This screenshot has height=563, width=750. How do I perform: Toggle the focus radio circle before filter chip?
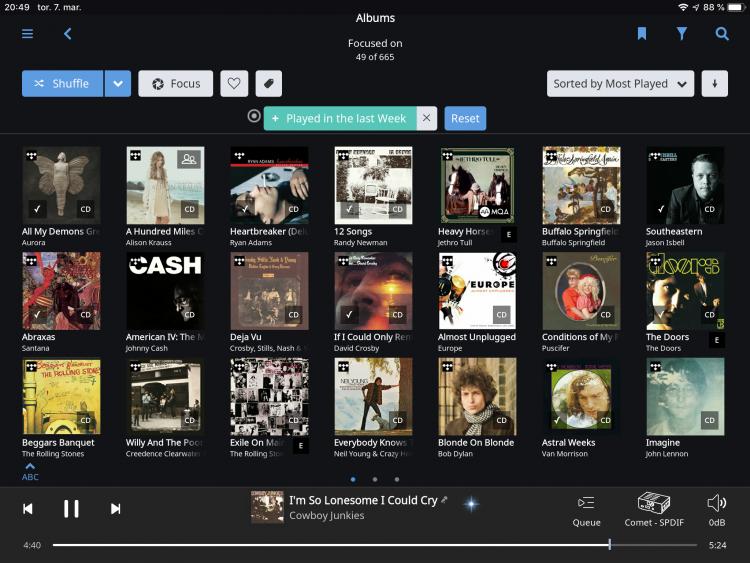[254, 116]
